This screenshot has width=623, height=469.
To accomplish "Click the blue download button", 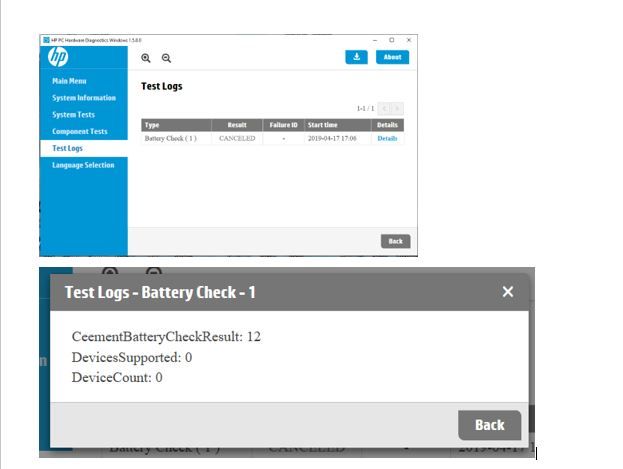I will pyautogui.click(x=356, y=57).
